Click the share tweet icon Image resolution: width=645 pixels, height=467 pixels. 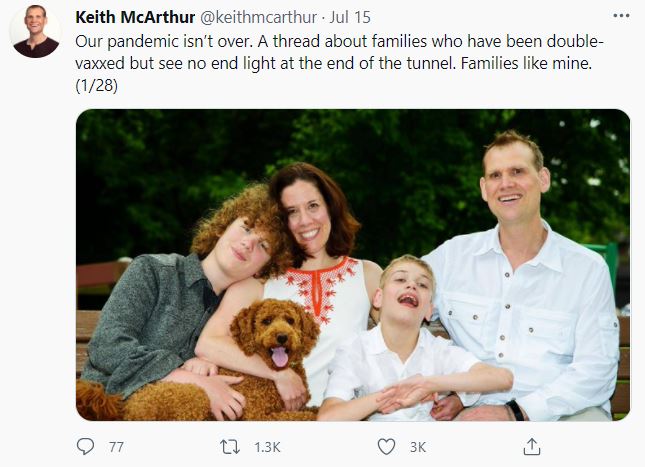coord(532,446)
